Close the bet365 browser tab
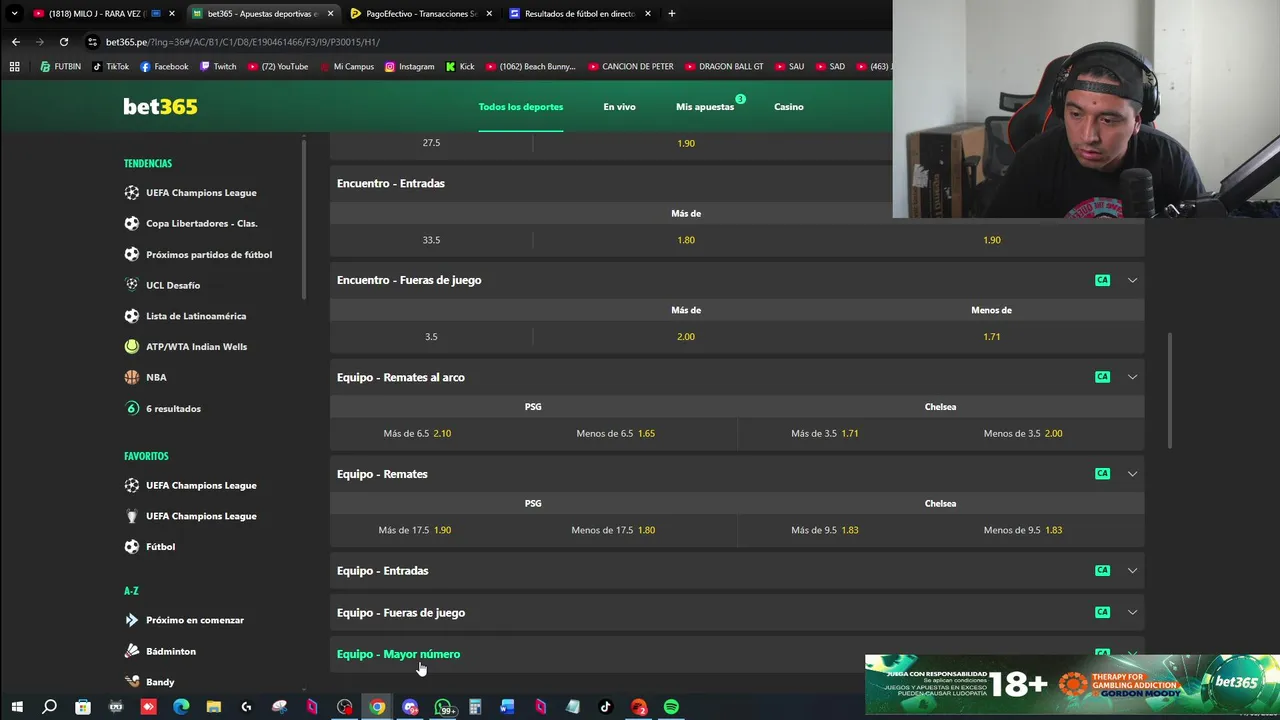This screenshot has height=720, width=1280. [x=330, y=14]
